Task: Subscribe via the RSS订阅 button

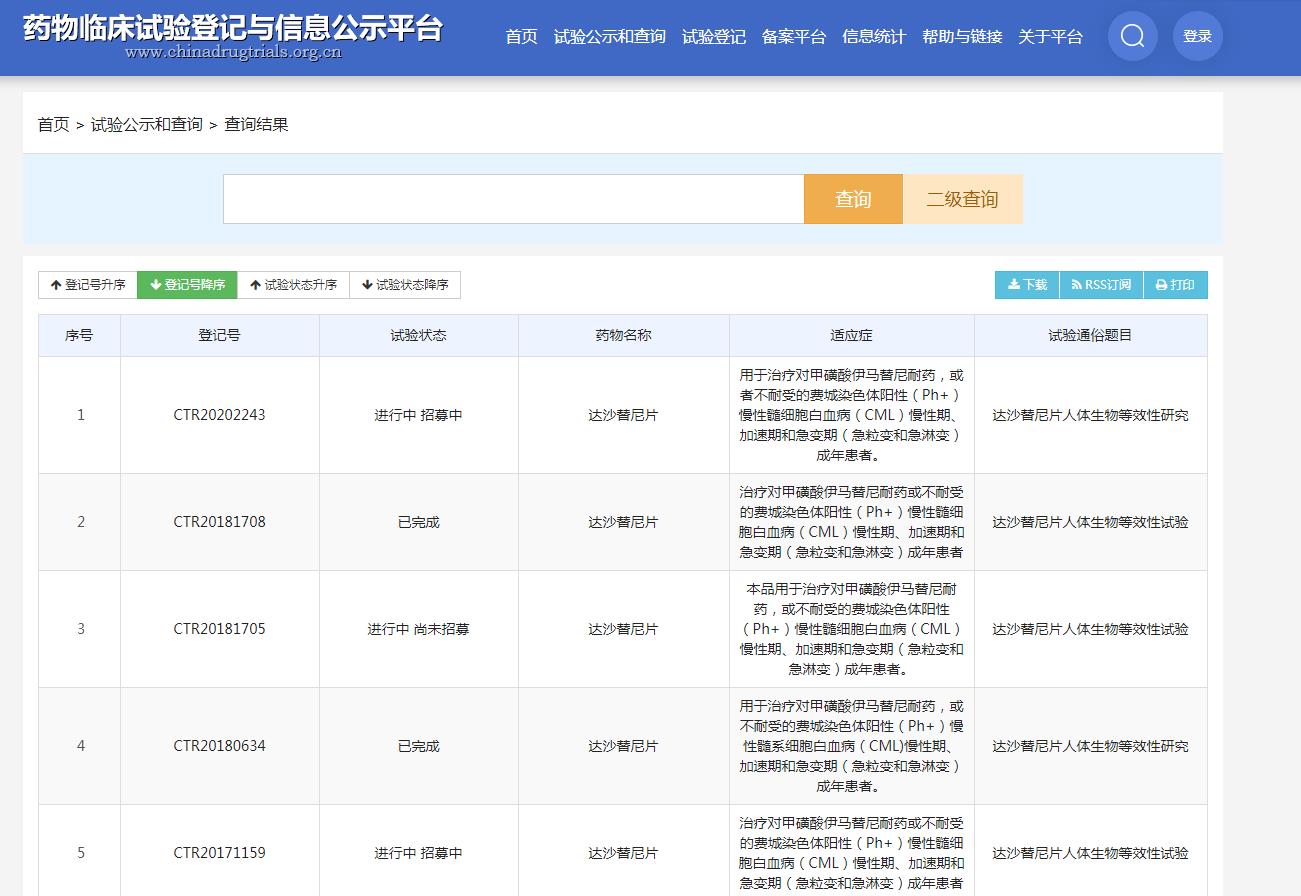Action: click(x=1100, y=285)
